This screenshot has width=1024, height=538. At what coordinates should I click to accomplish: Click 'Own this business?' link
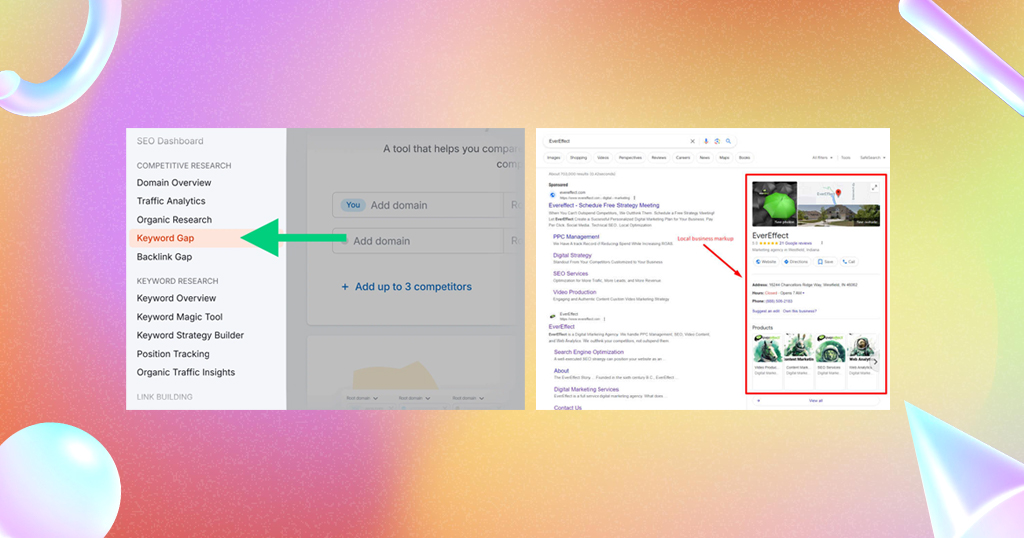800,311
